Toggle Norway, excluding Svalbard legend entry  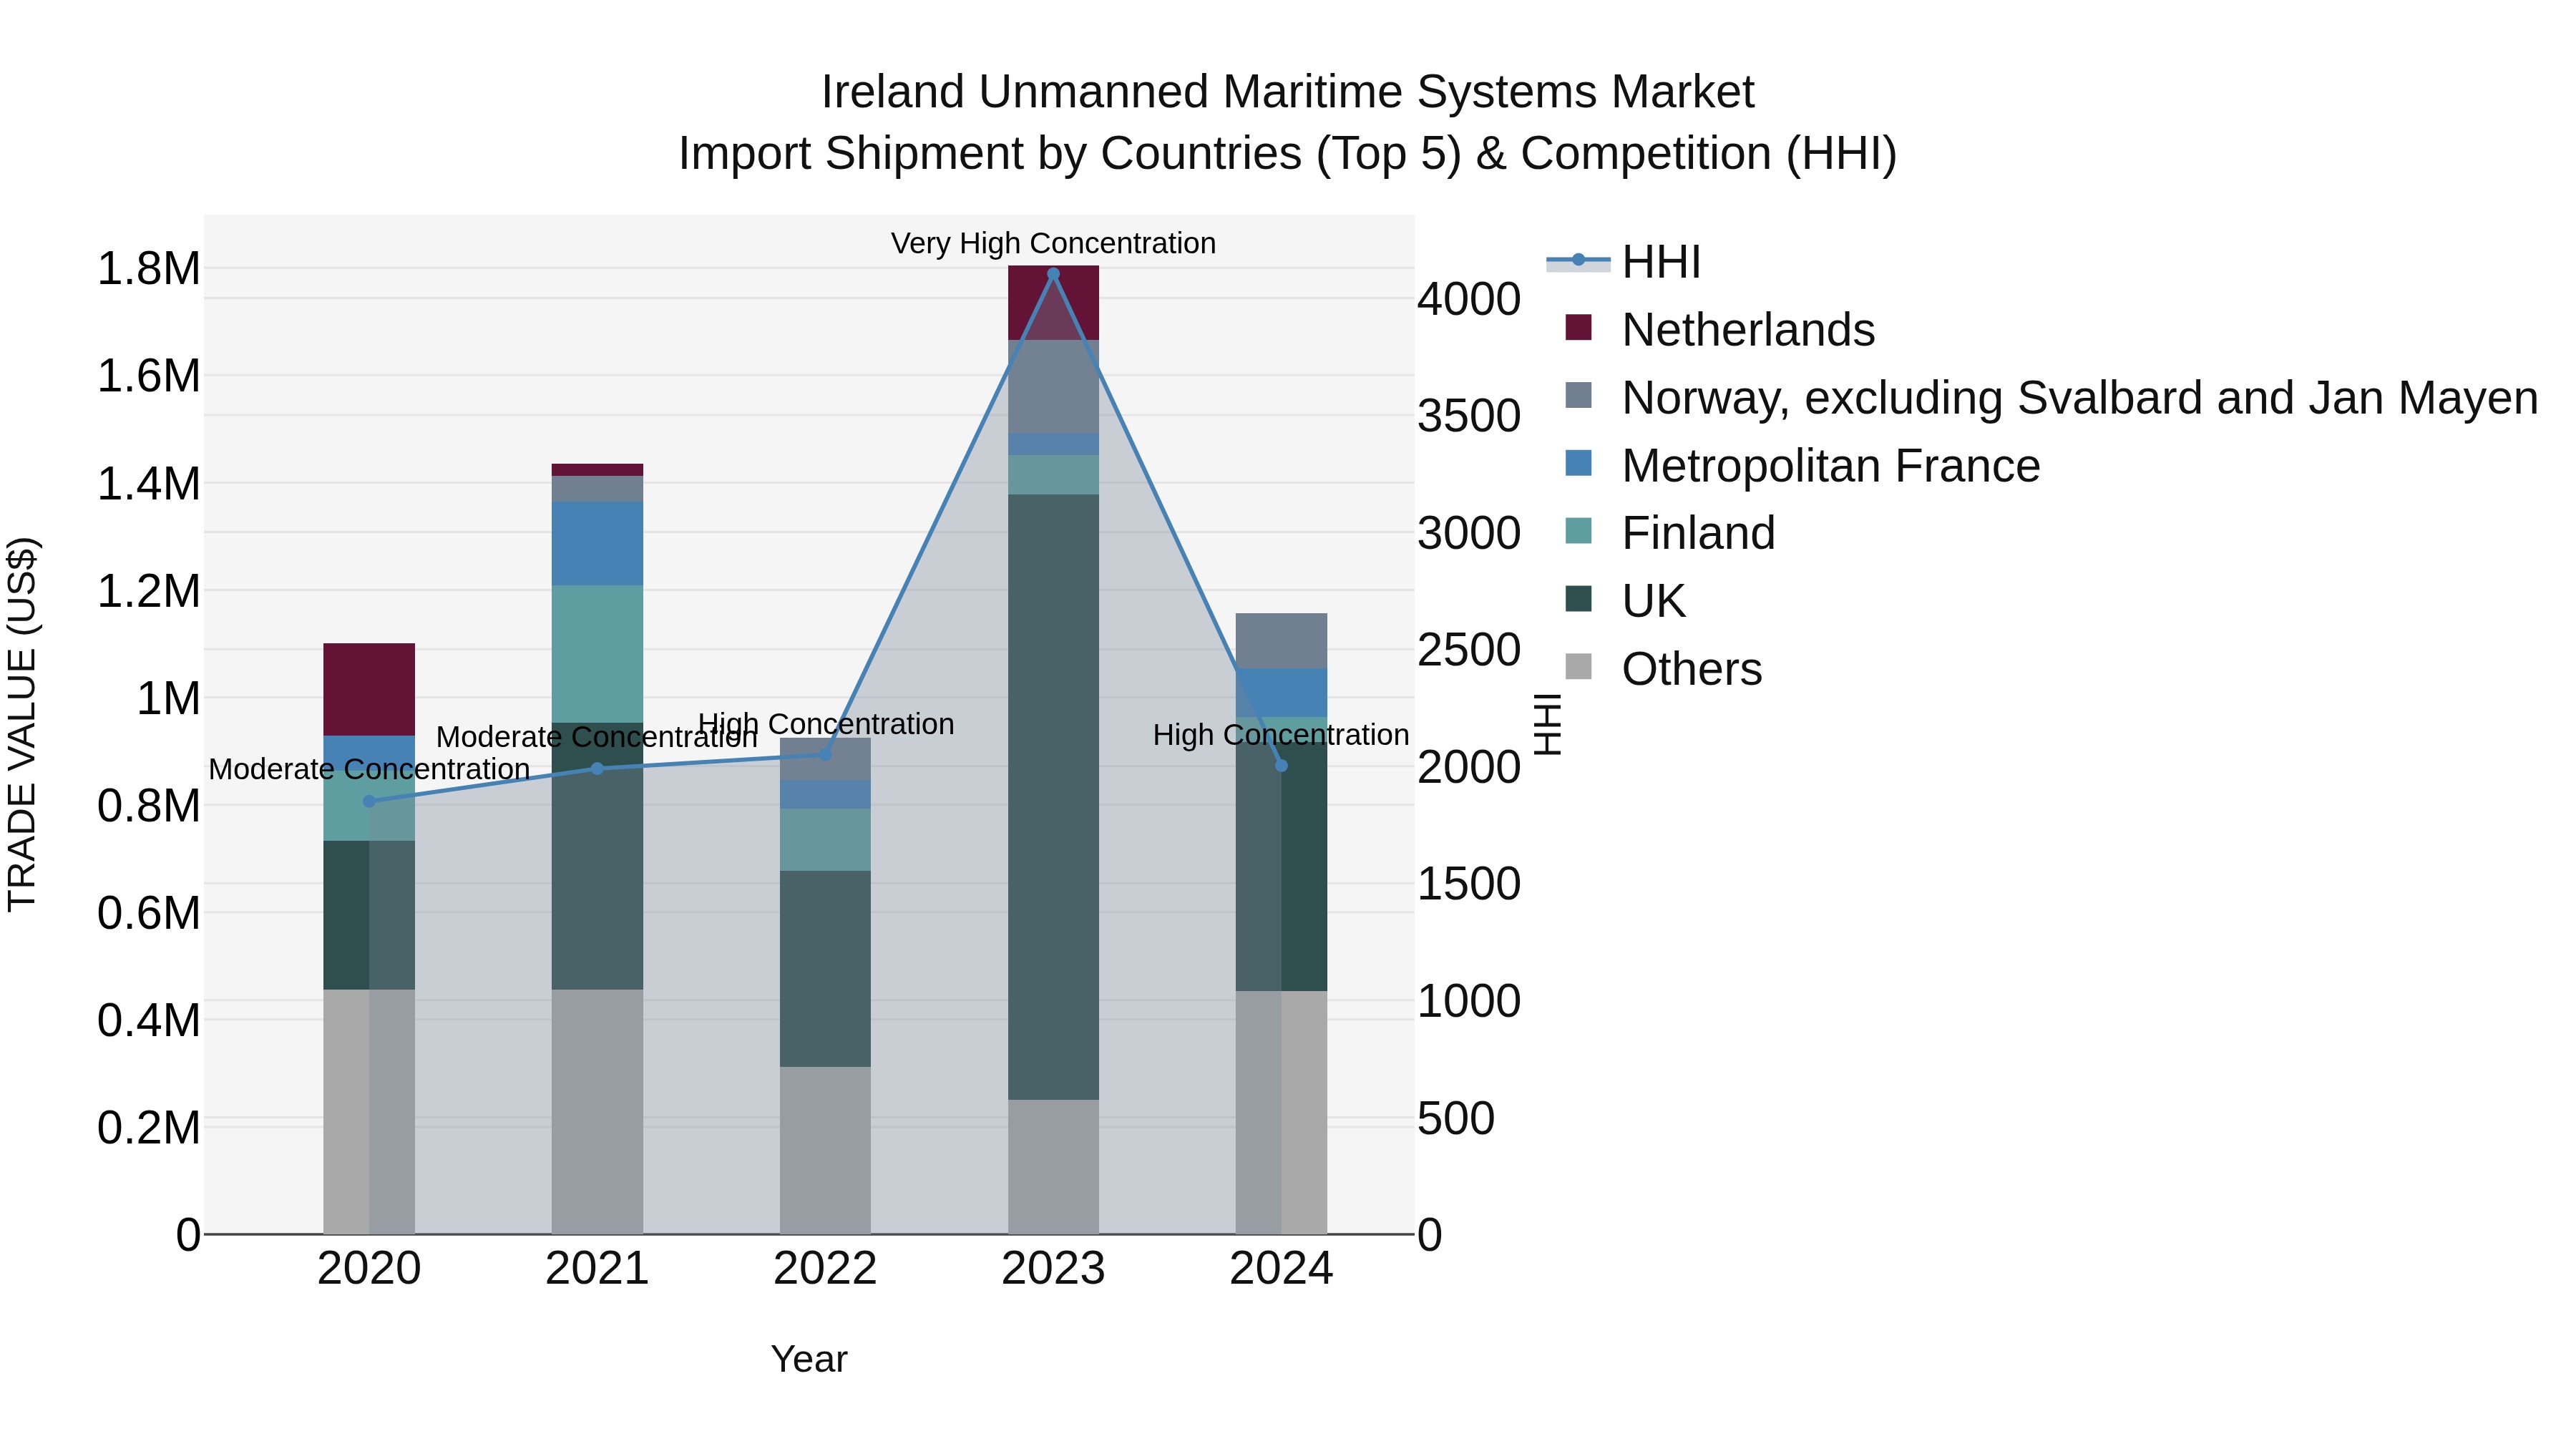[x=2051, y=397]
